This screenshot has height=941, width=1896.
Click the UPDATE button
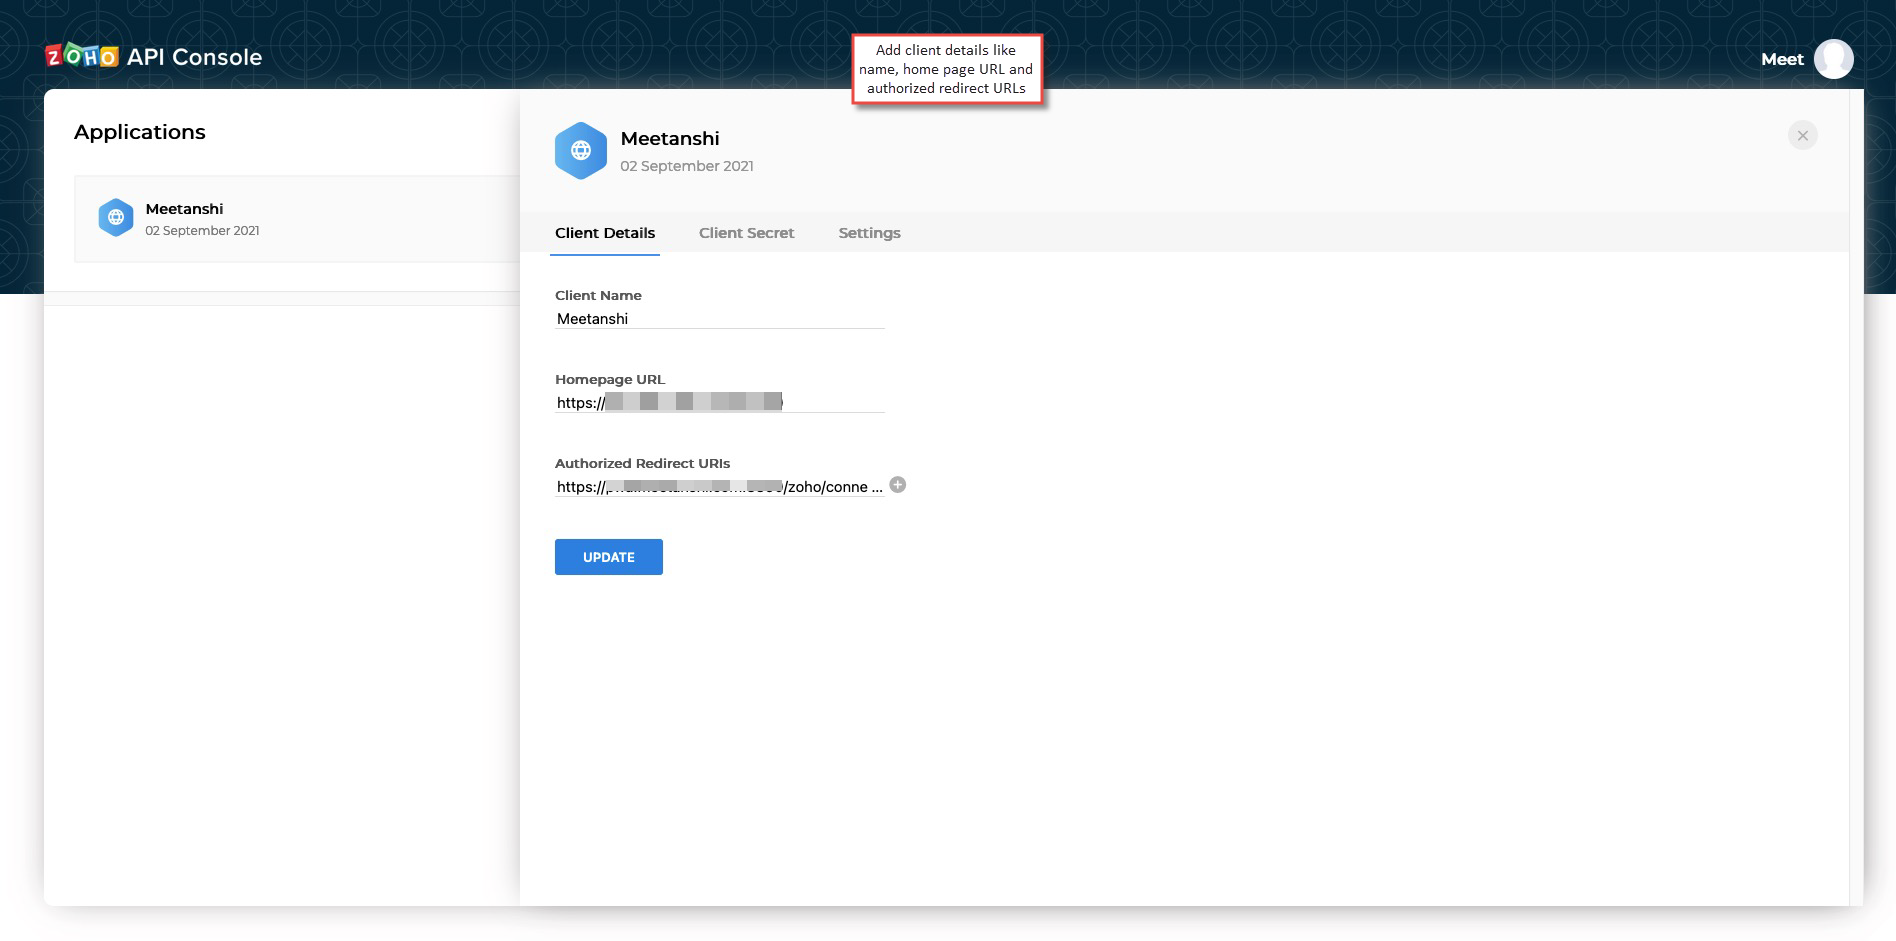[x=609, y=557]
